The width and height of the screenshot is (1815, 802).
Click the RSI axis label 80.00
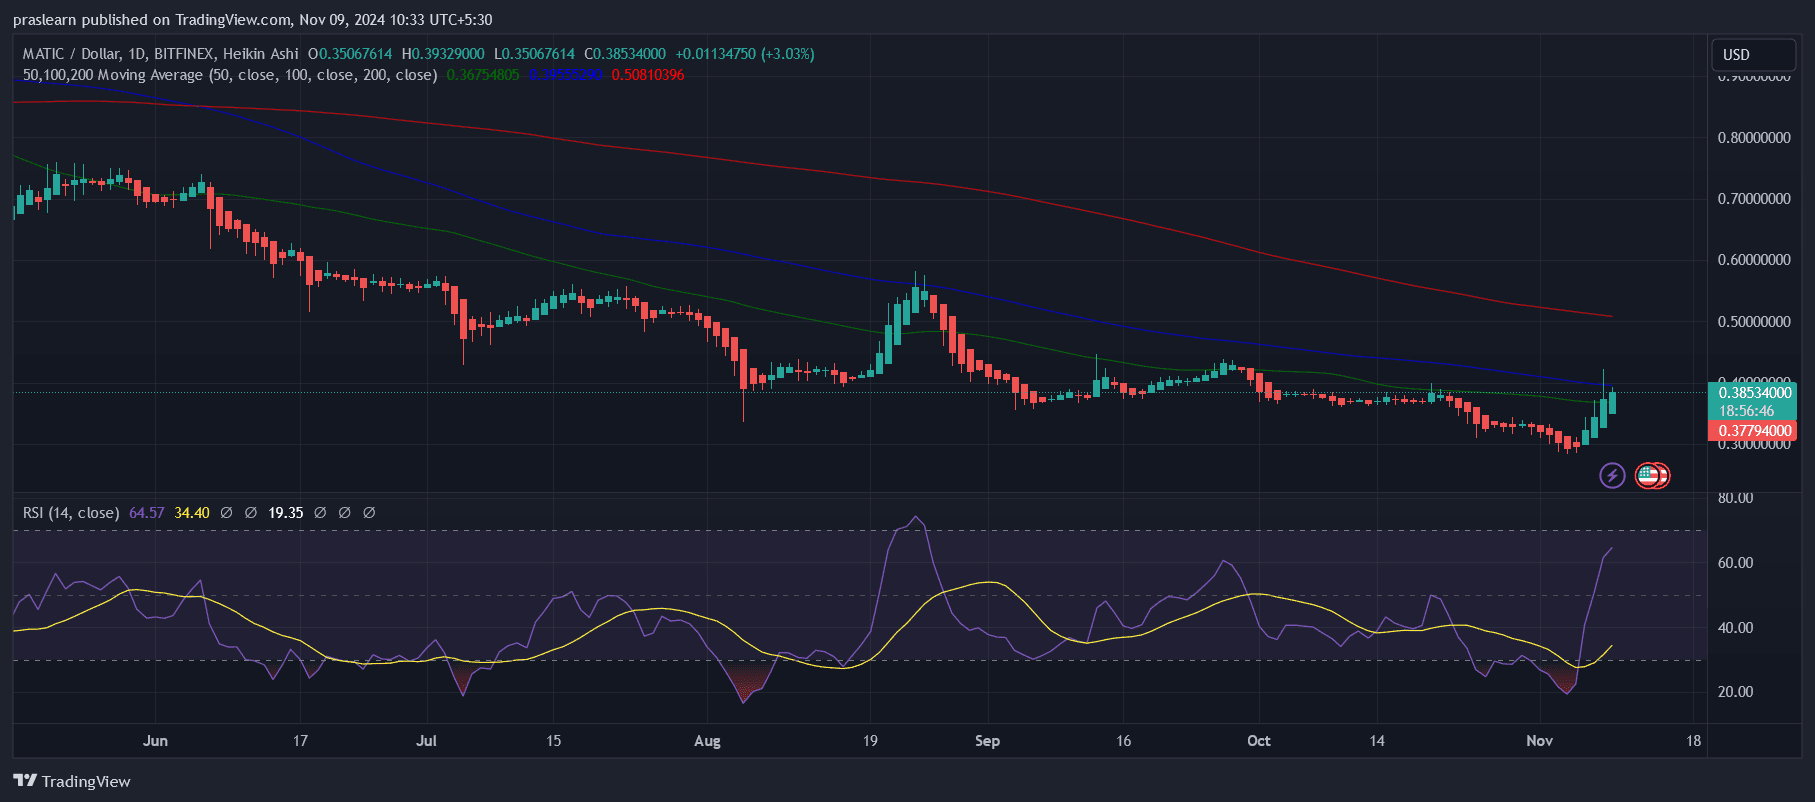(1735, 498)
